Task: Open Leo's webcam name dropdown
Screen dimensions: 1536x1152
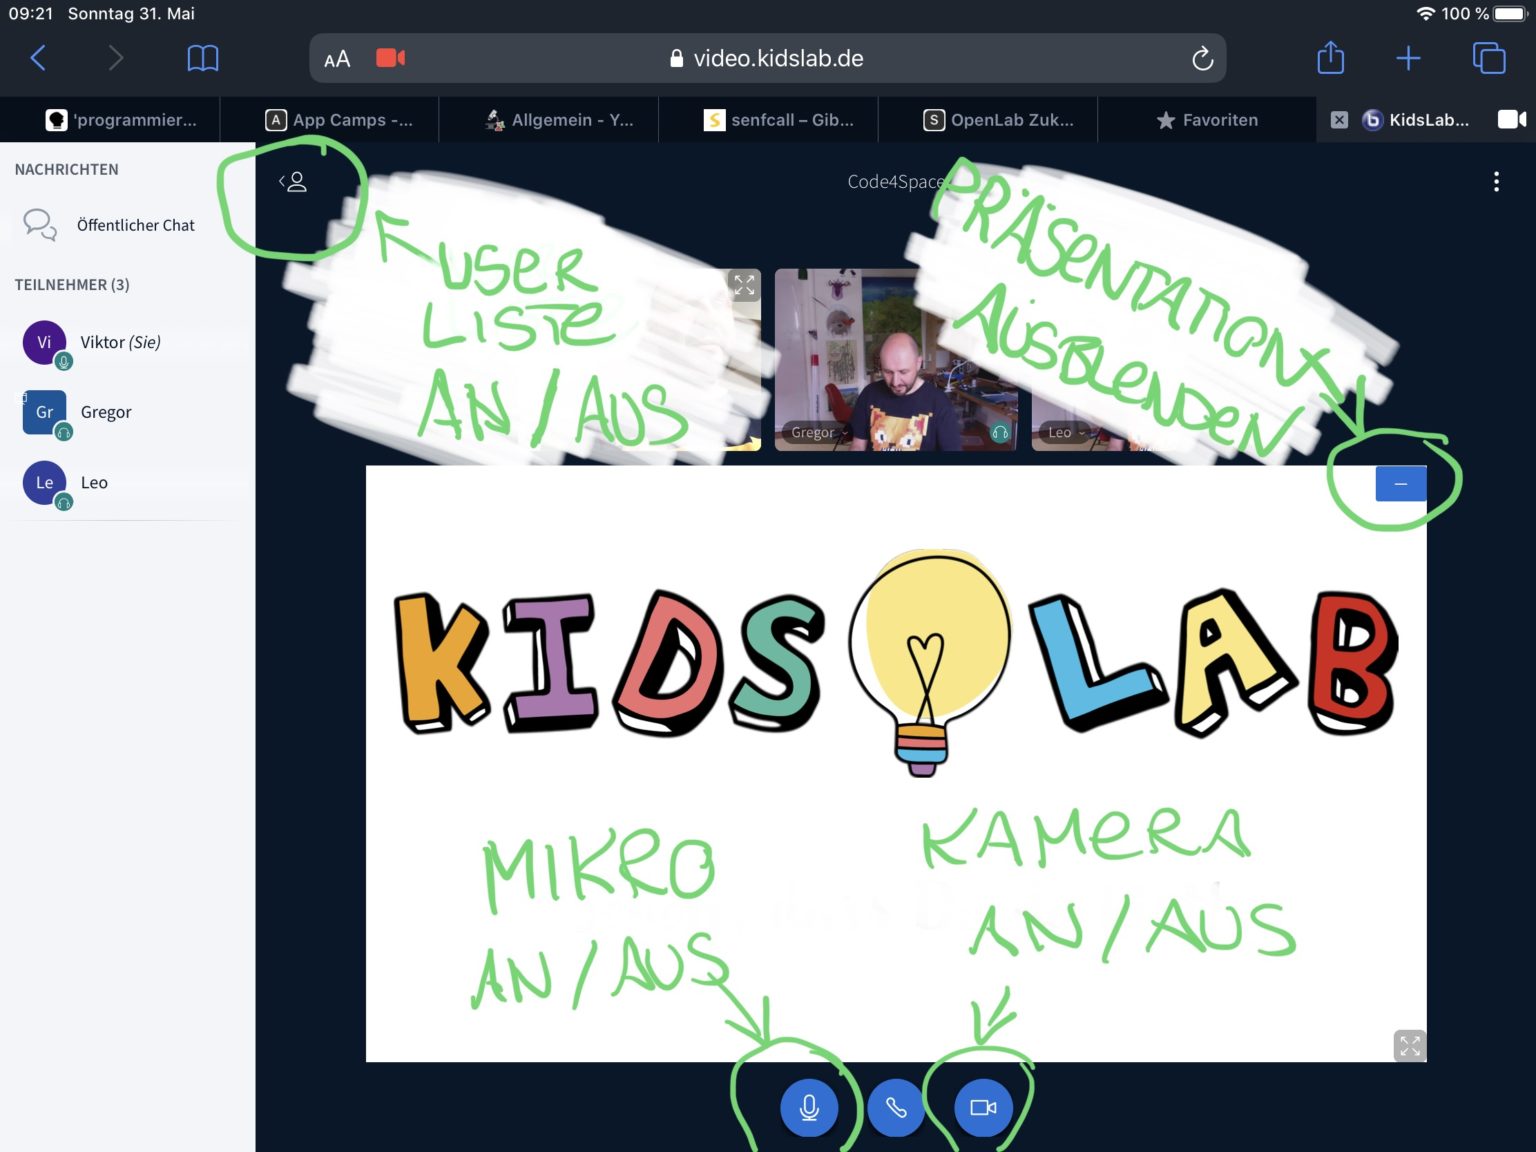Action: click(1065, 433)
